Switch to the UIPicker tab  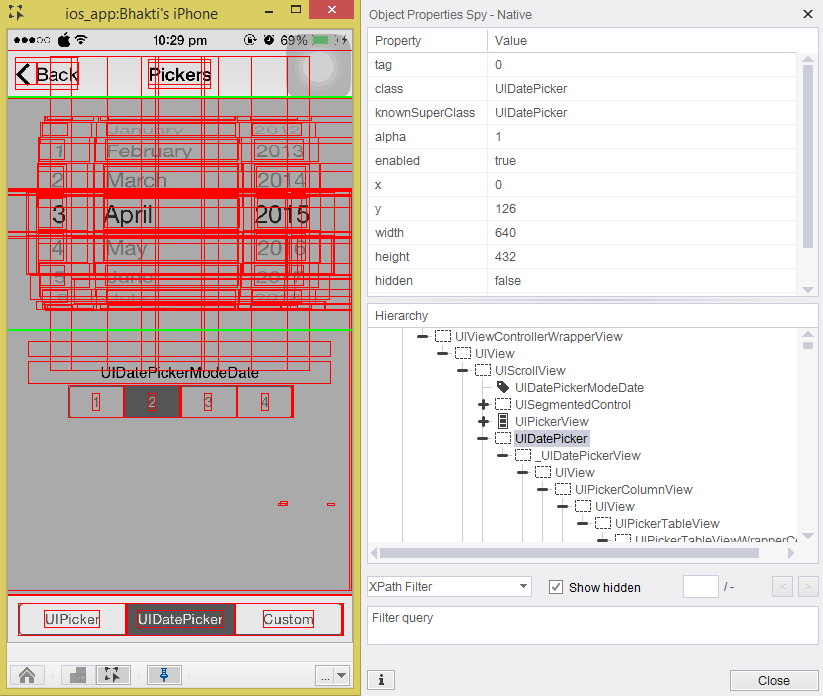(72, 619)
